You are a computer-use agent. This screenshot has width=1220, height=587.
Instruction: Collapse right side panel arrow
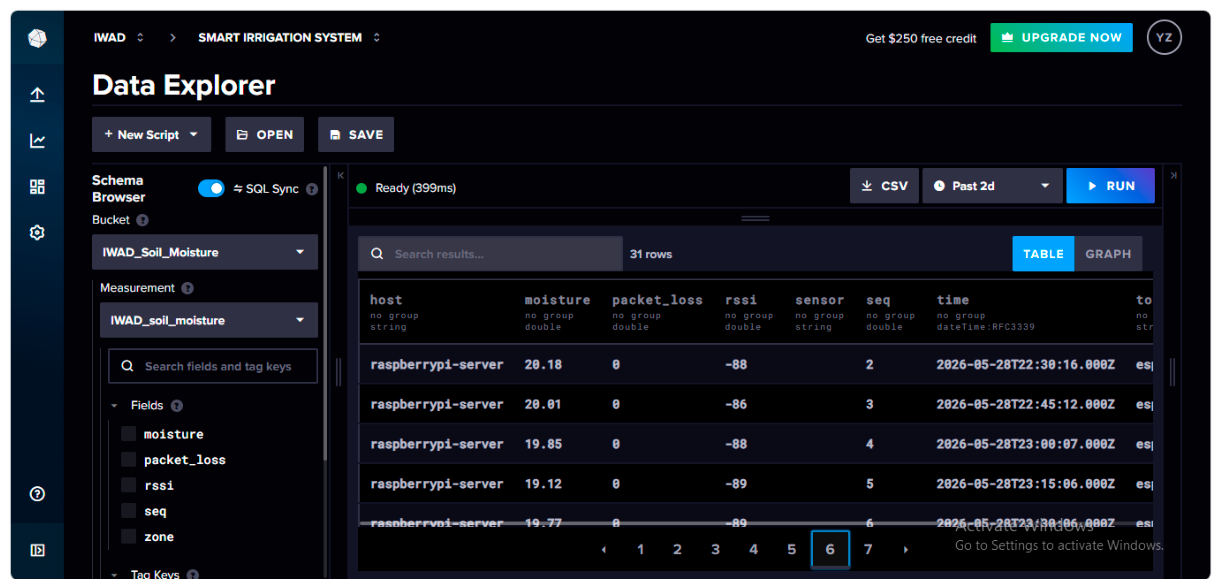(x=1174, y=175)
